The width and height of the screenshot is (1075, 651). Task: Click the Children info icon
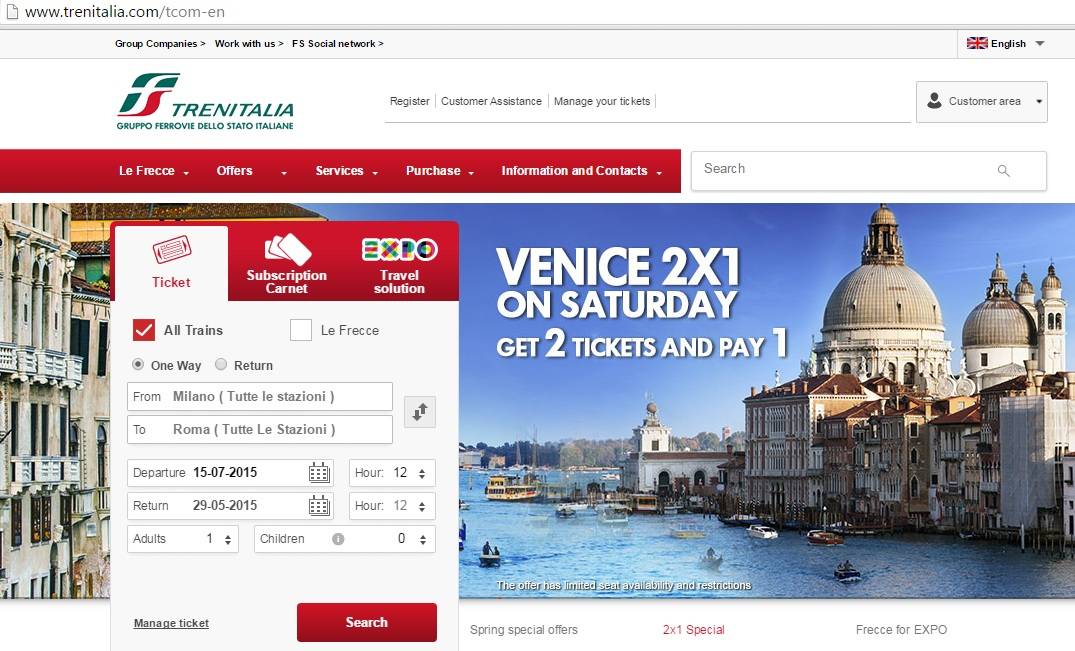point(338,539)
